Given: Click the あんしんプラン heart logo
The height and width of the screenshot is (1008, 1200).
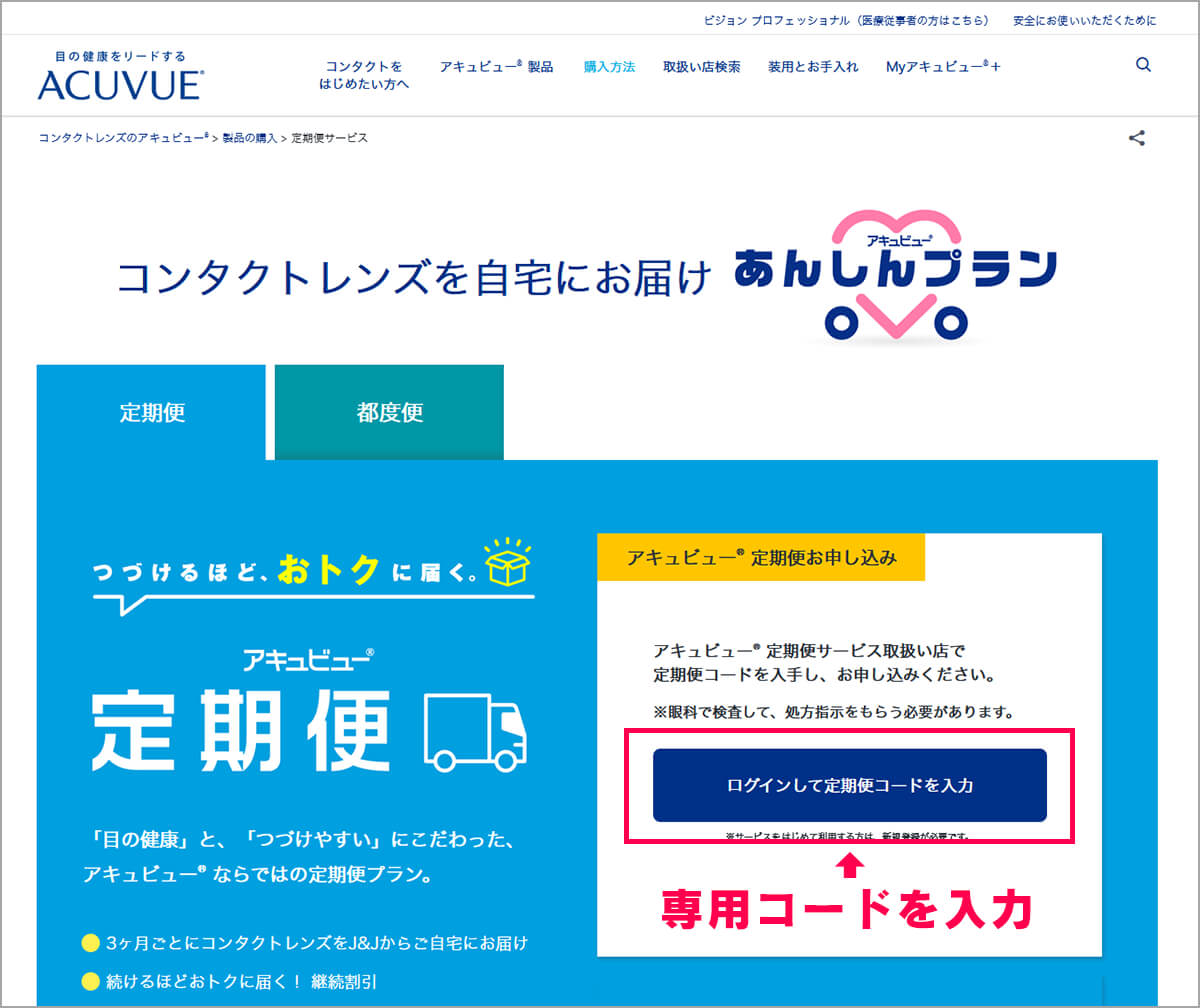Looking at the screenshot, I should click(x=895, y=276).
